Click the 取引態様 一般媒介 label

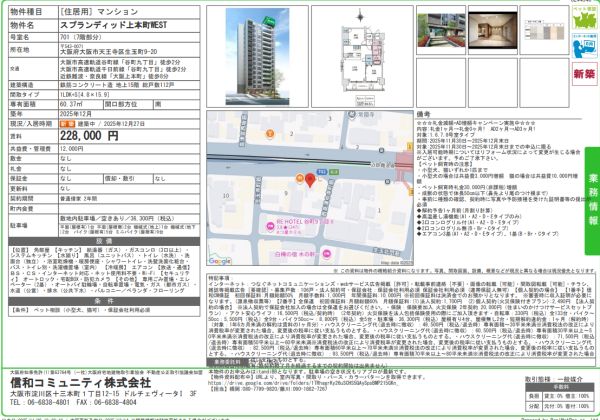point(554,379)
